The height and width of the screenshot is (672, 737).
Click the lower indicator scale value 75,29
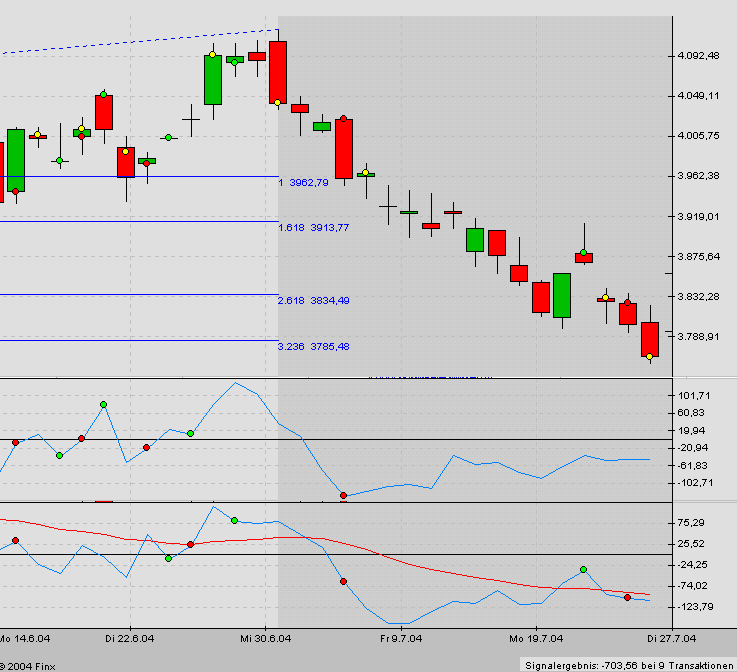point(691,523)
